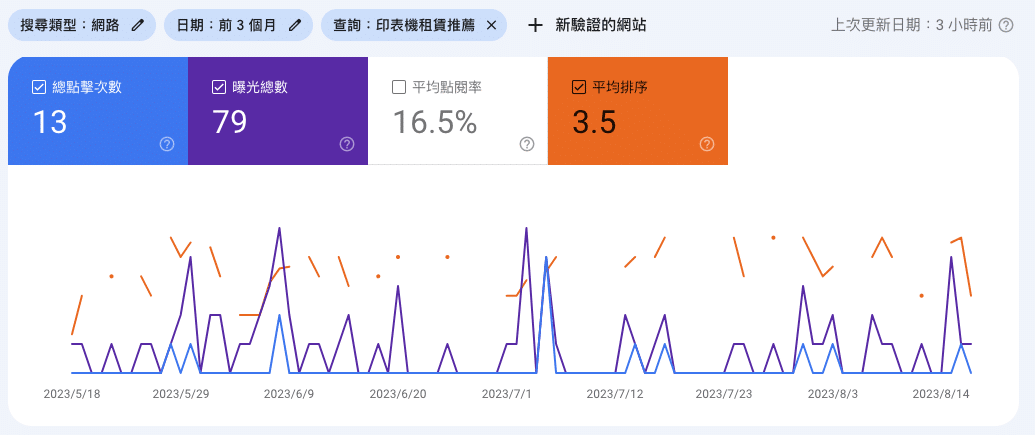The image size is (1035, 435).
Task: Open help icon next to 上次更新日期
Action: tap(1006, 25)
